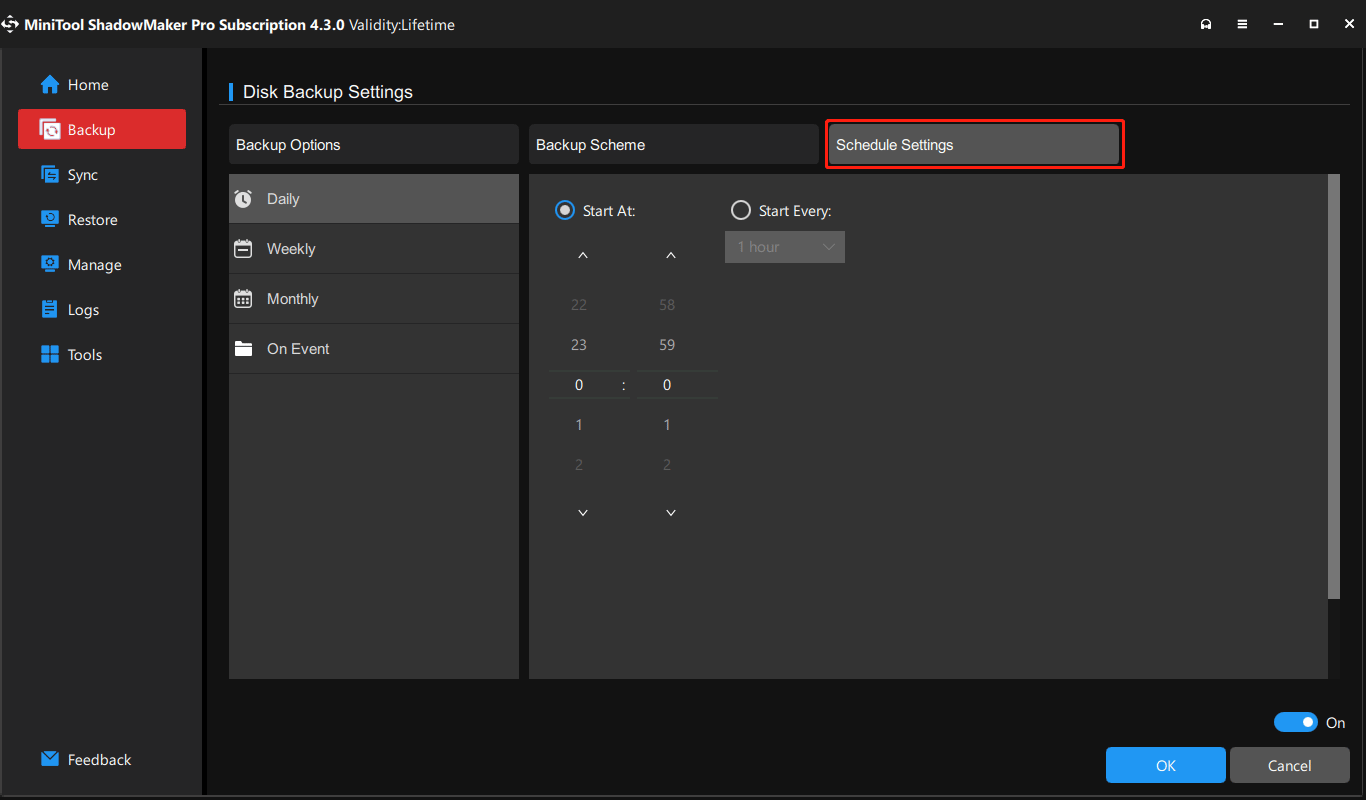Click the Home house icon
The width and height of the screenshot is (1366, 800).
(x=50, y=85)
